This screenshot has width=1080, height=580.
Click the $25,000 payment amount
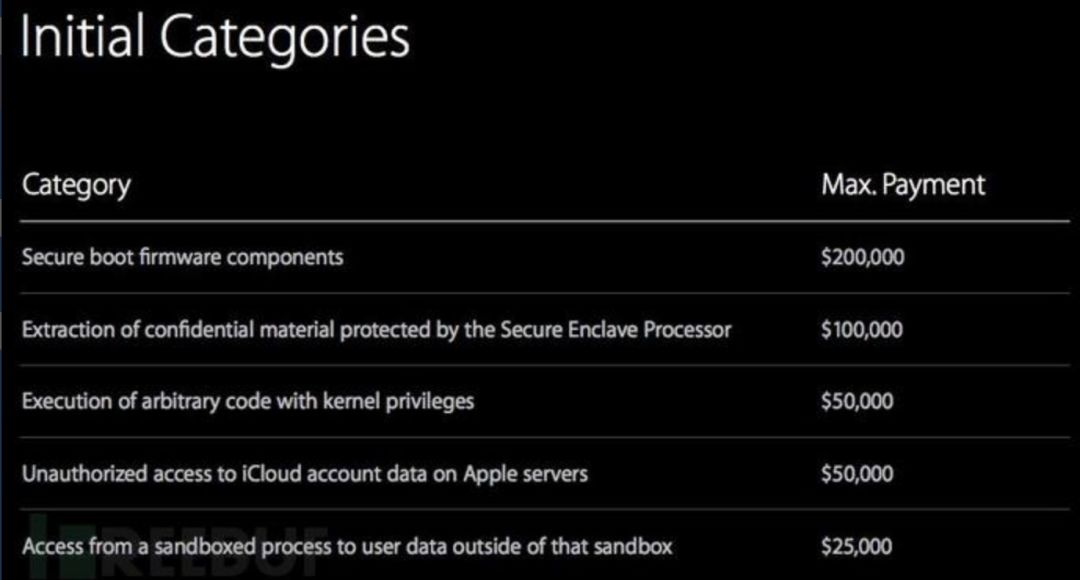click(x=856, y=546)
